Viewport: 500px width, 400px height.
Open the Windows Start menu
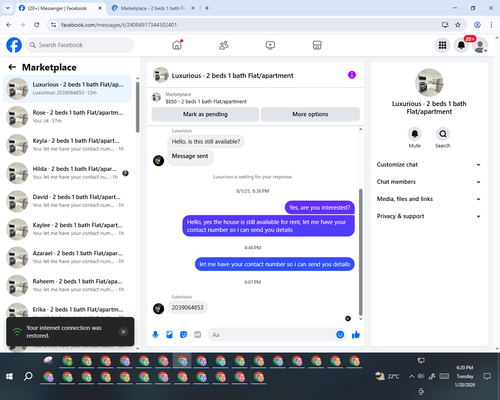click(10, 376)
